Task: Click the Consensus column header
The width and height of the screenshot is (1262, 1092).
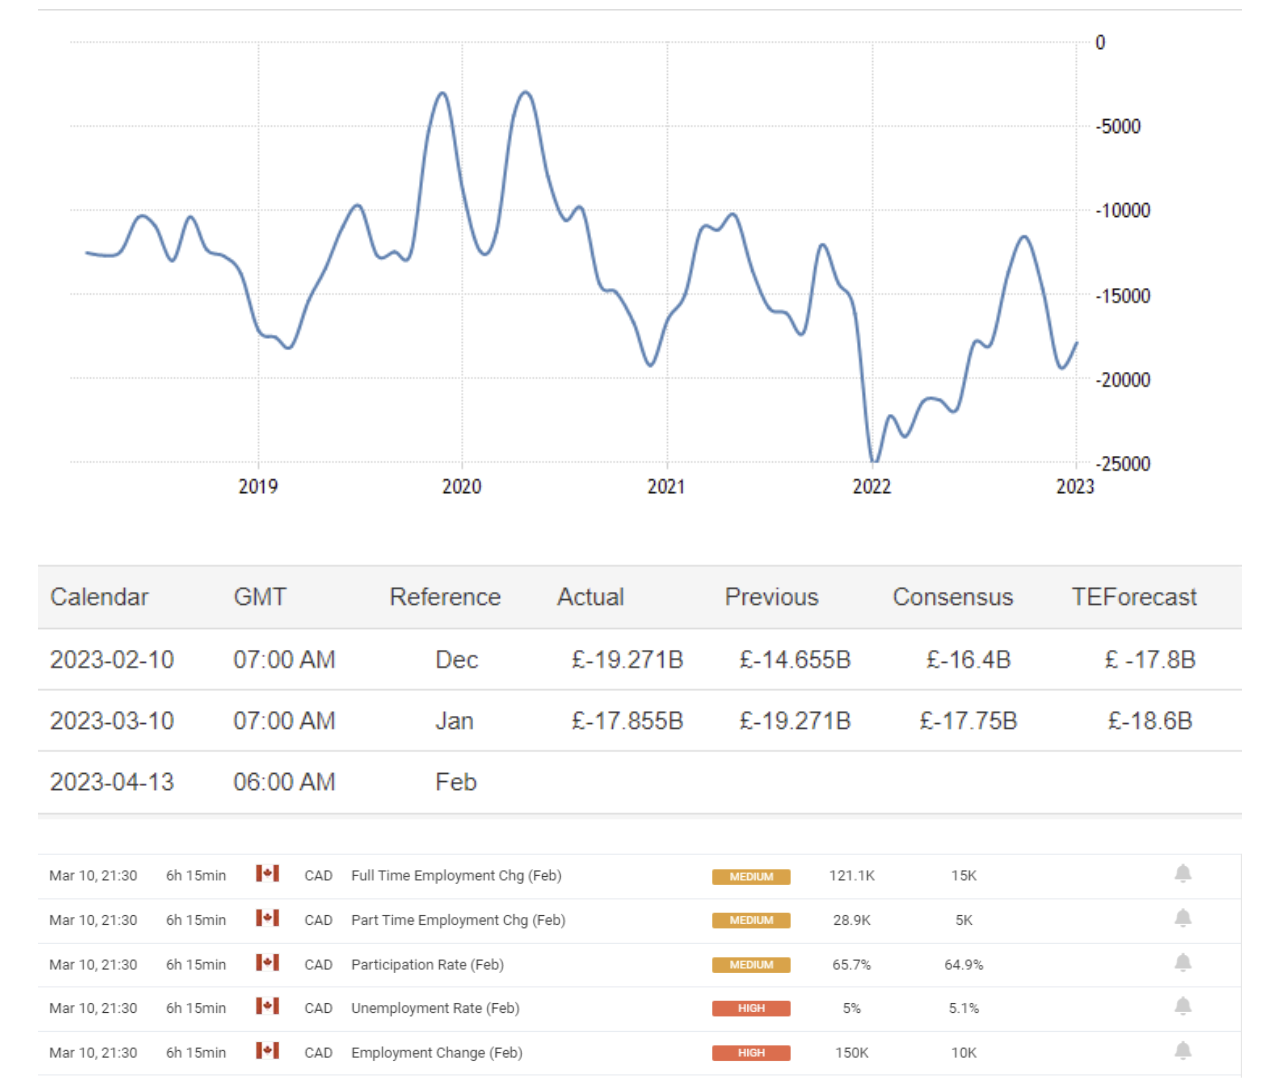Action: (x=952, y=597)
